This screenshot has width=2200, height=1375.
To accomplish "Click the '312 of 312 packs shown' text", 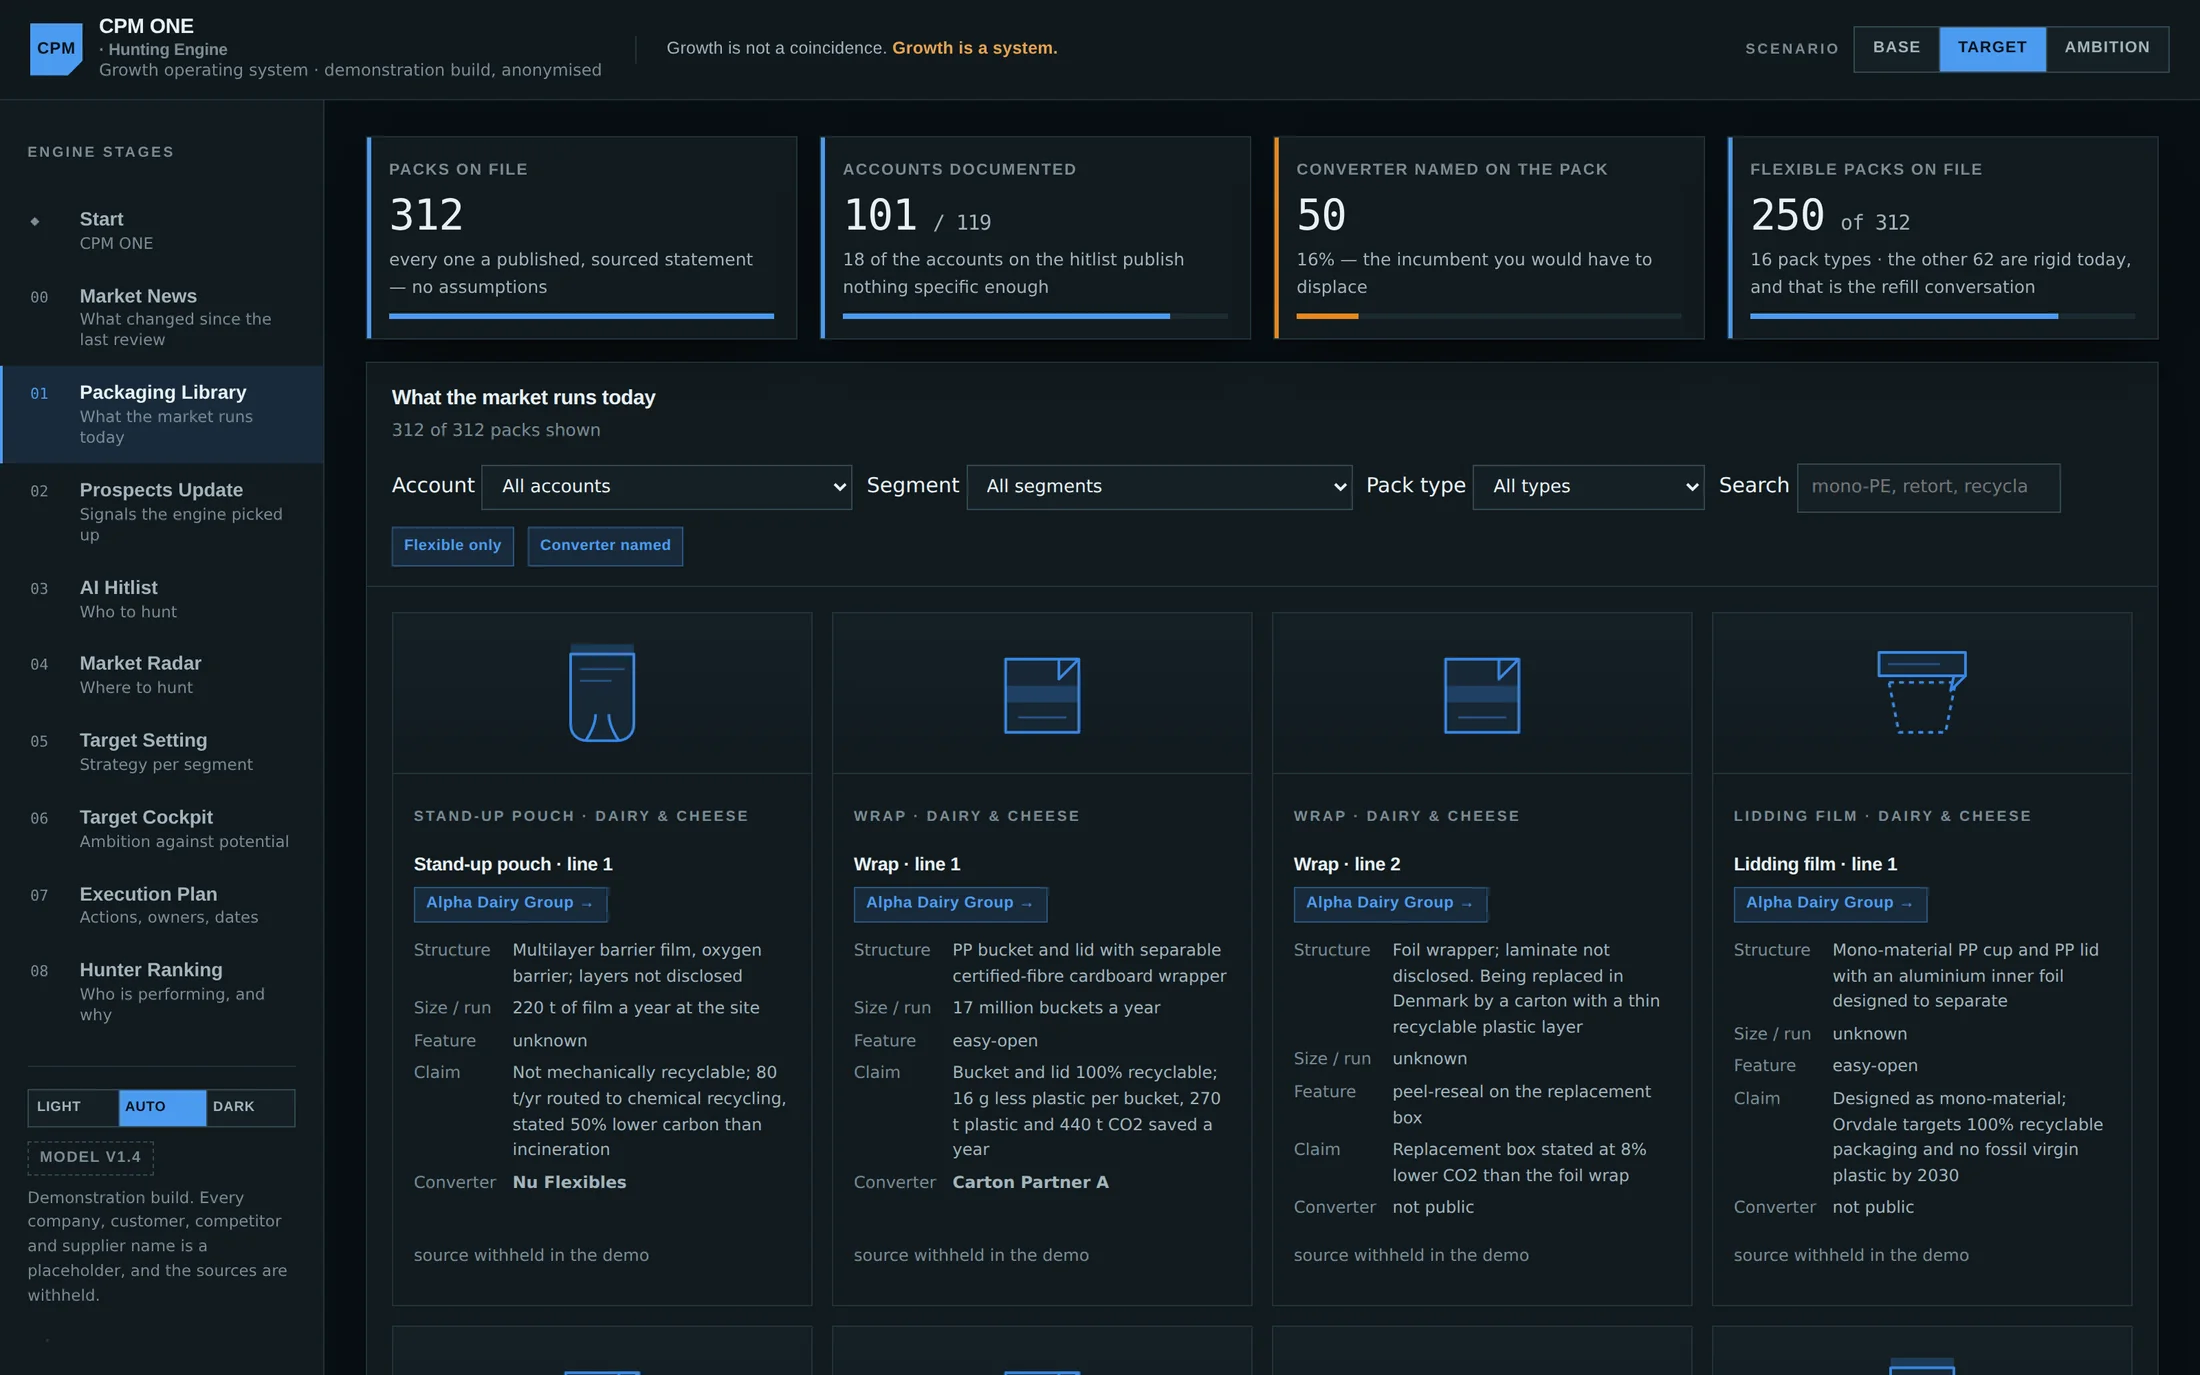I will pos(496,430).
